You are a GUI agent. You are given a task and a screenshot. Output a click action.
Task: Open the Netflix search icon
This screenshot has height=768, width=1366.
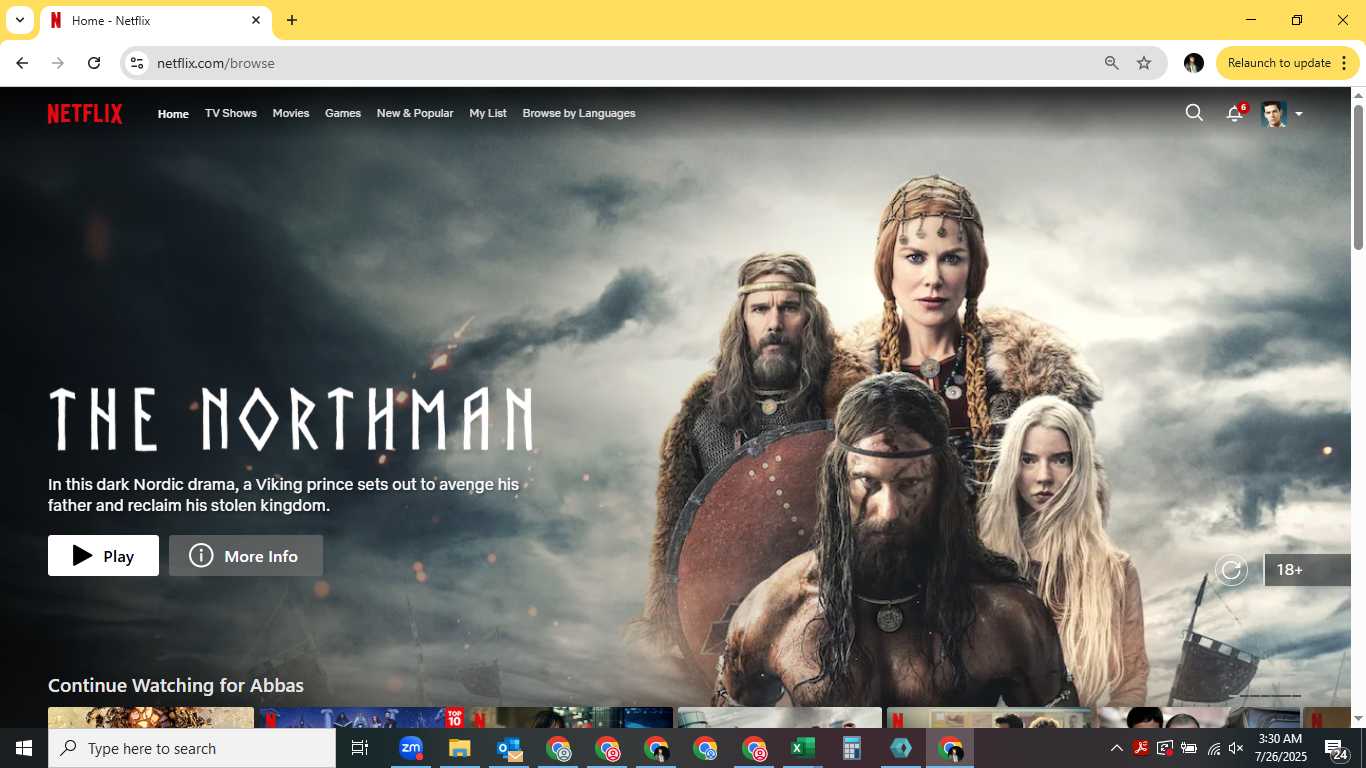pos(1194,113)
